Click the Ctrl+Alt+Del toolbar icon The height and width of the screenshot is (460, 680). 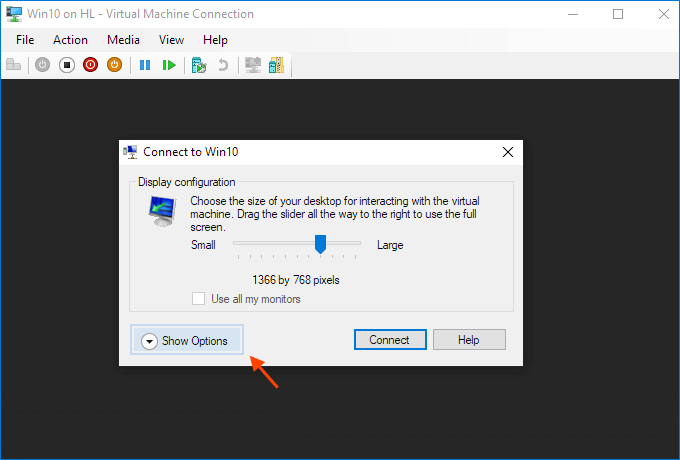pyautogui.click(x=13, y=65)
